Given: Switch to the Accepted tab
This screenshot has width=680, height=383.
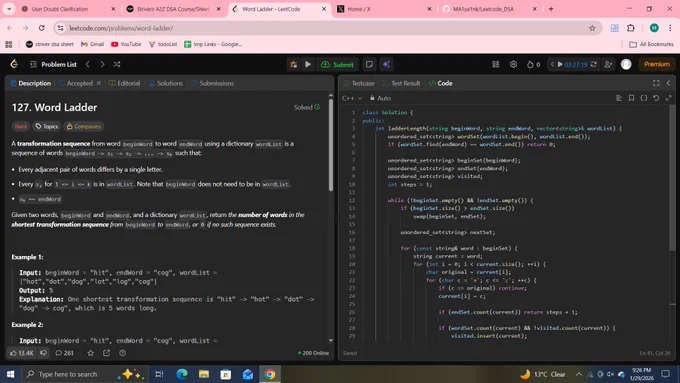Looking at the screenshot, I should click(x=76, y=83).
